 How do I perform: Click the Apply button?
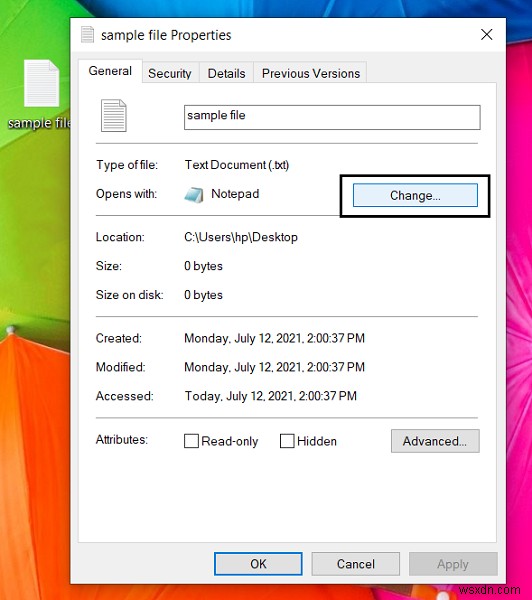pyautogui.click(x=453, y=564)
